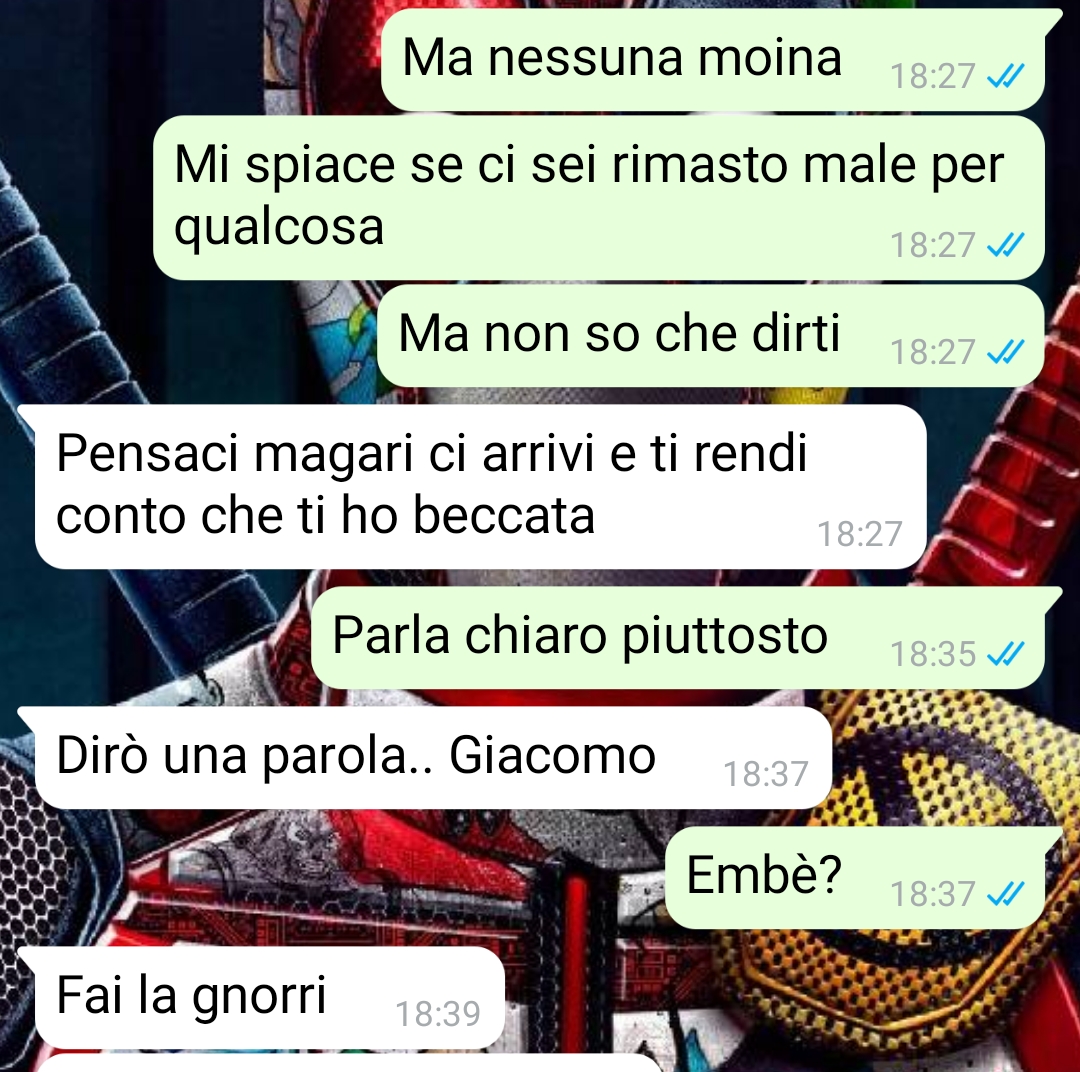
Task: Tap the read ticks beside 'Ma non so che dirti'
Action: [x=1005, y=352]
